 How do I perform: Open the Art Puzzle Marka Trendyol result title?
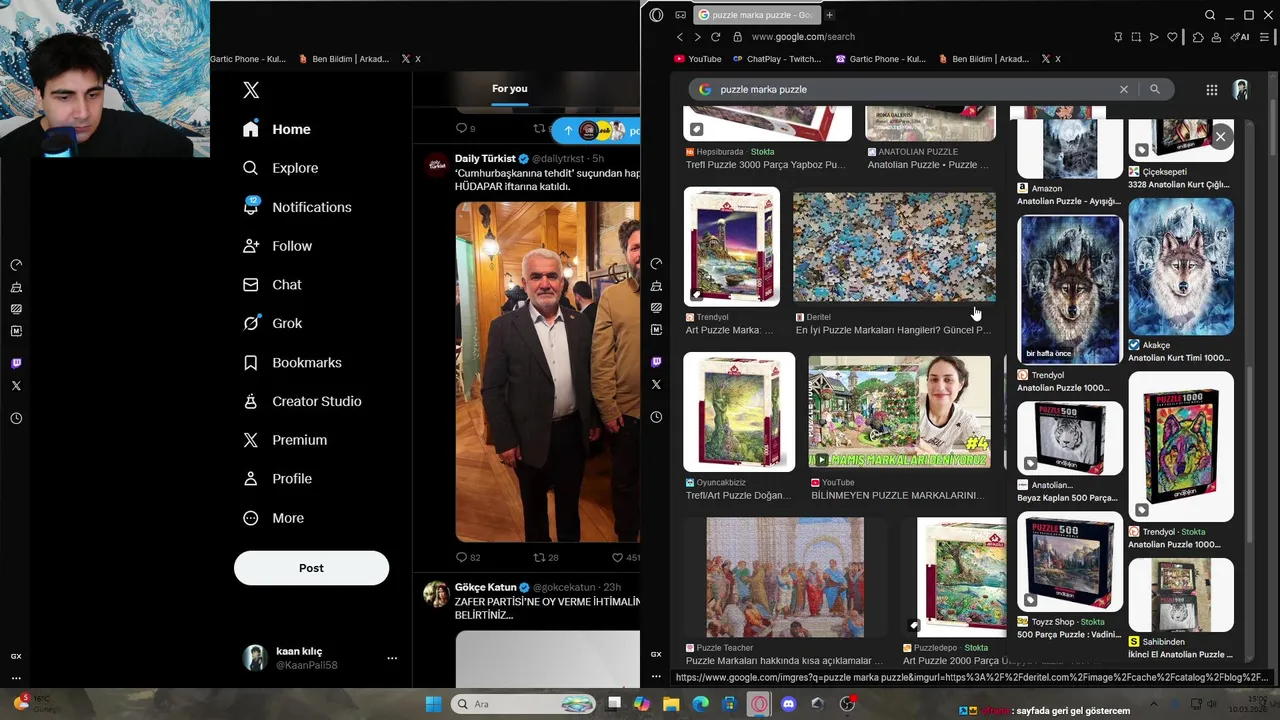[x=729, y=330]
